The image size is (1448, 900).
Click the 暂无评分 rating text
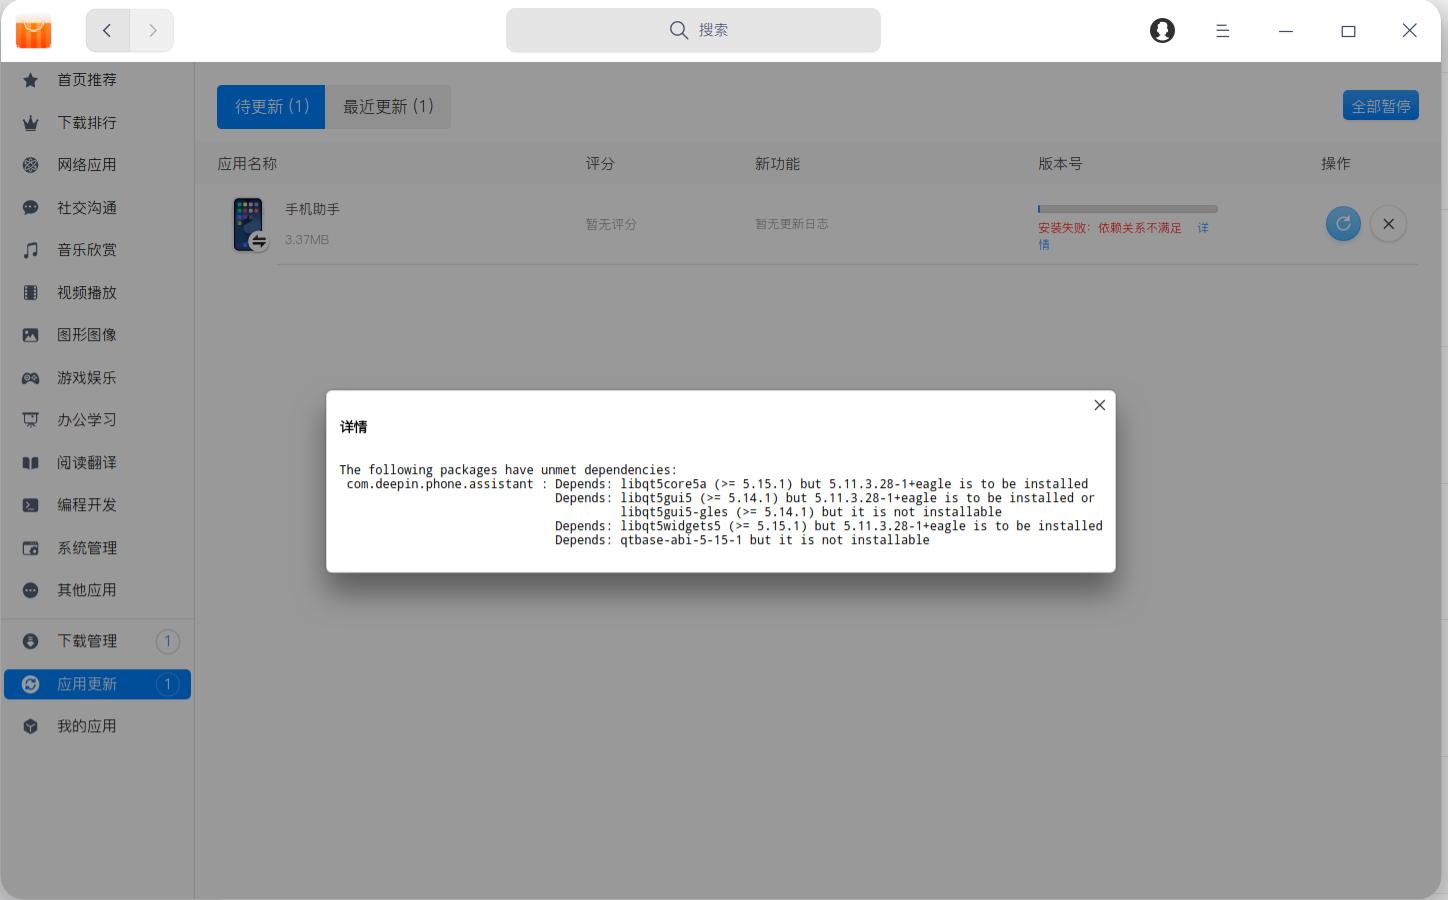tap(611, 224)
